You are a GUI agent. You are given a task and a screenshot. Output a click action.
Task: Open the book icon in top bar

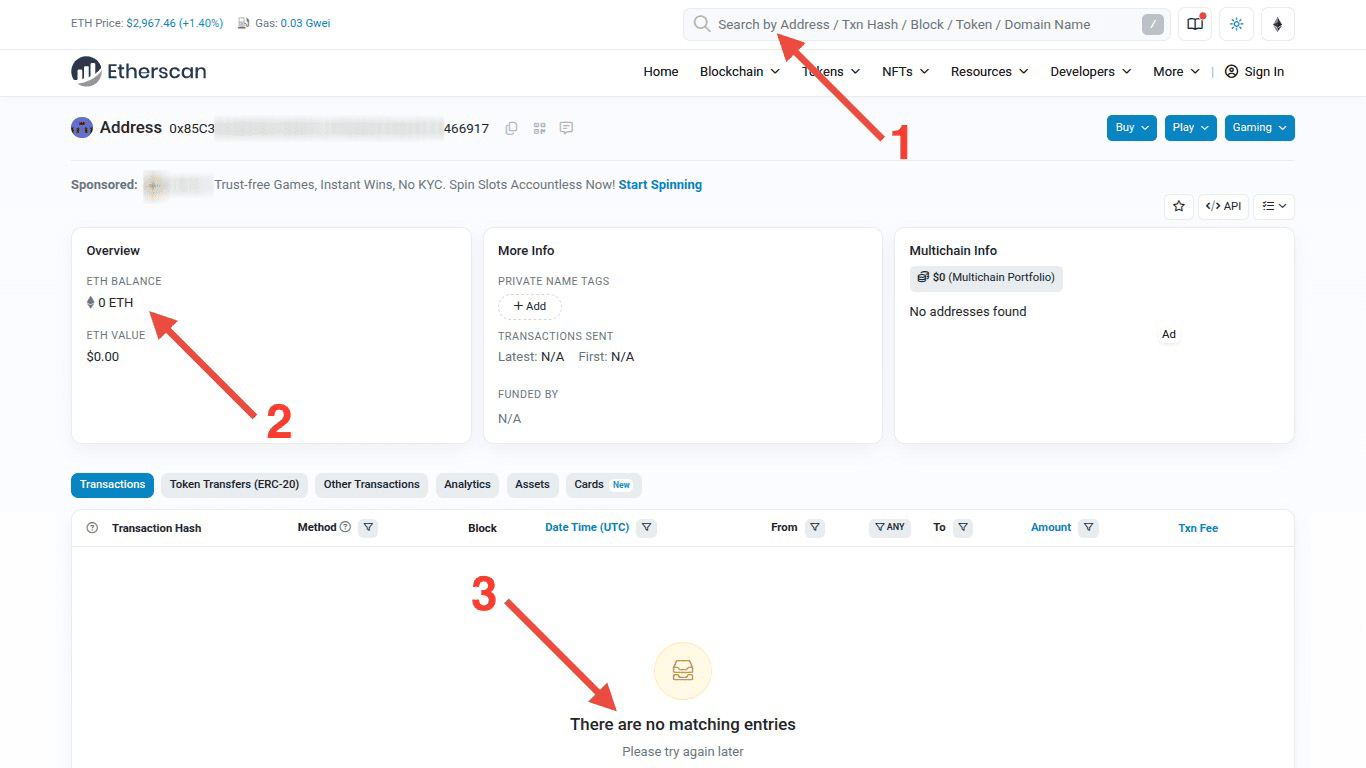point(1195,25)
